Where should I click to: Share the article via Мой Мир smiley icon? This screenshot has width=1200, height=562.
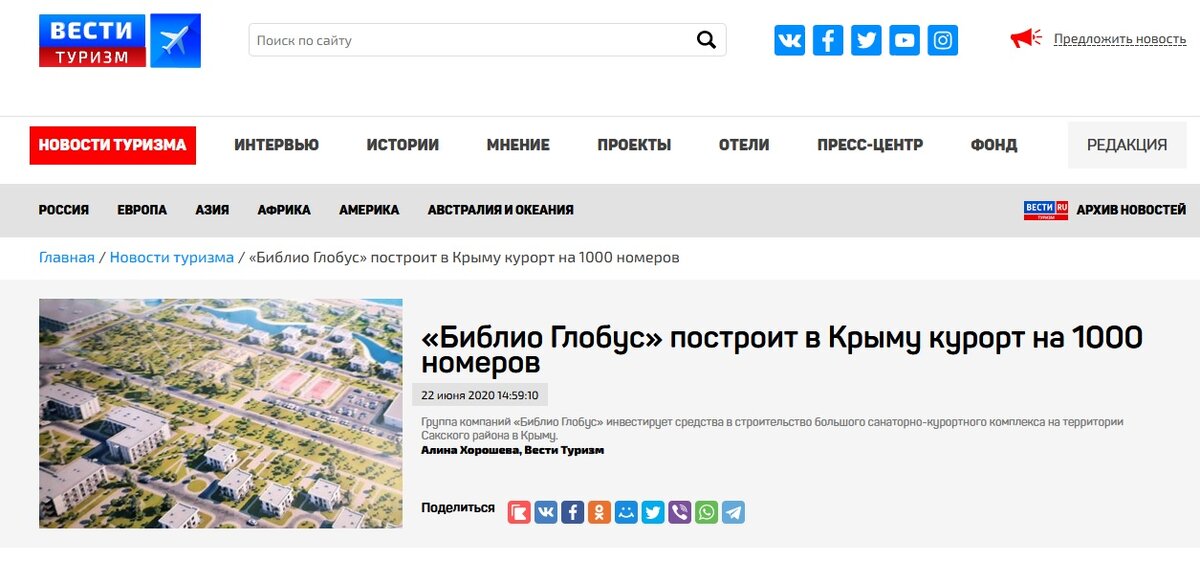pos(626,512)
